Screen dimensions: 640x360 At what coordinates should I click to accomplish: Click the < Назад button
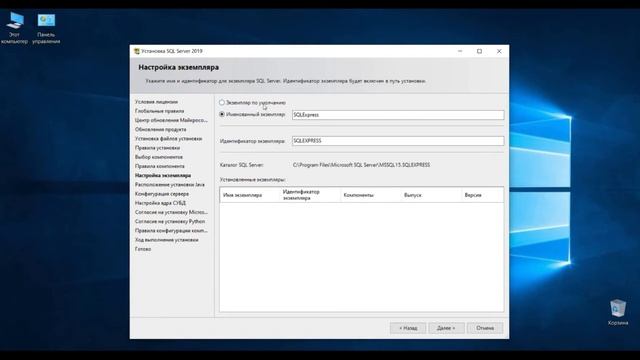tap(408, 328)
